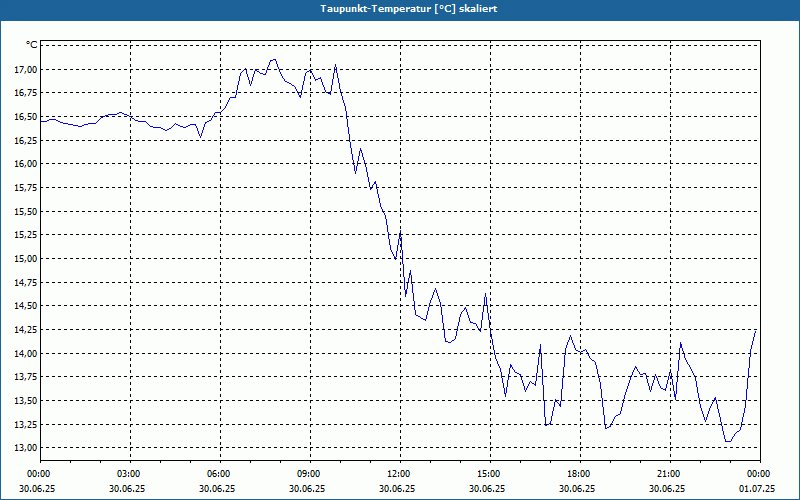Screen dimensions: 800x500
Task: Click the '30.06.25' date under 21:00
Action: click(x=667, y=488)
